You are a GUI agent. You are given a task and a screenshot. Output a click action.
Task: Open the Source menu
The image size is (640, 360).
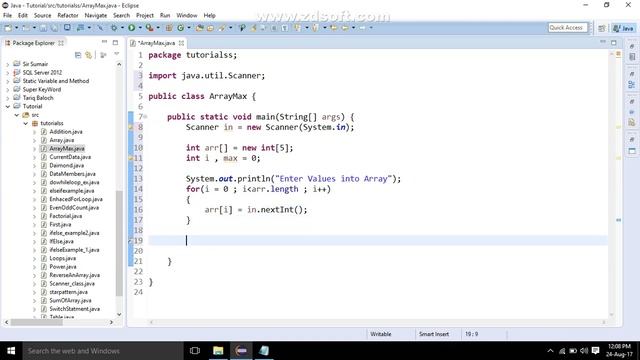(42, 16)
